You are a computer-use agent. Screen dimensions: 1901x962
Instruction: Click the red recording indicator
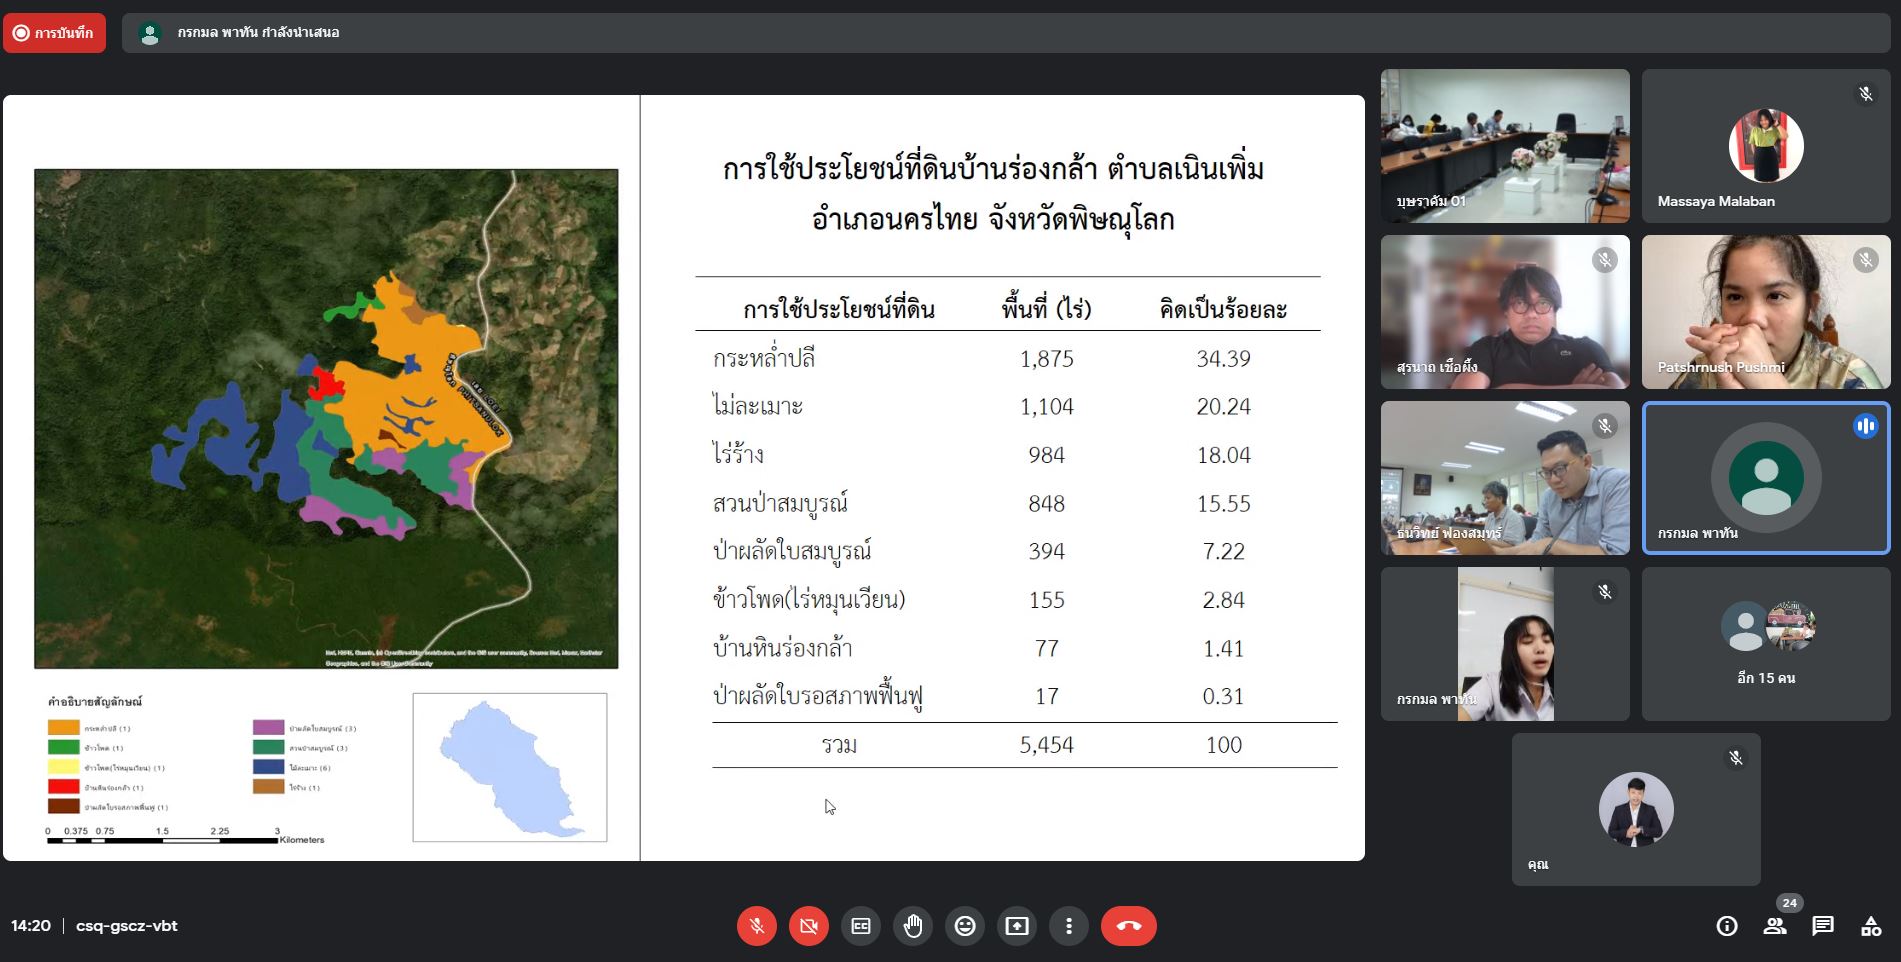54,33
